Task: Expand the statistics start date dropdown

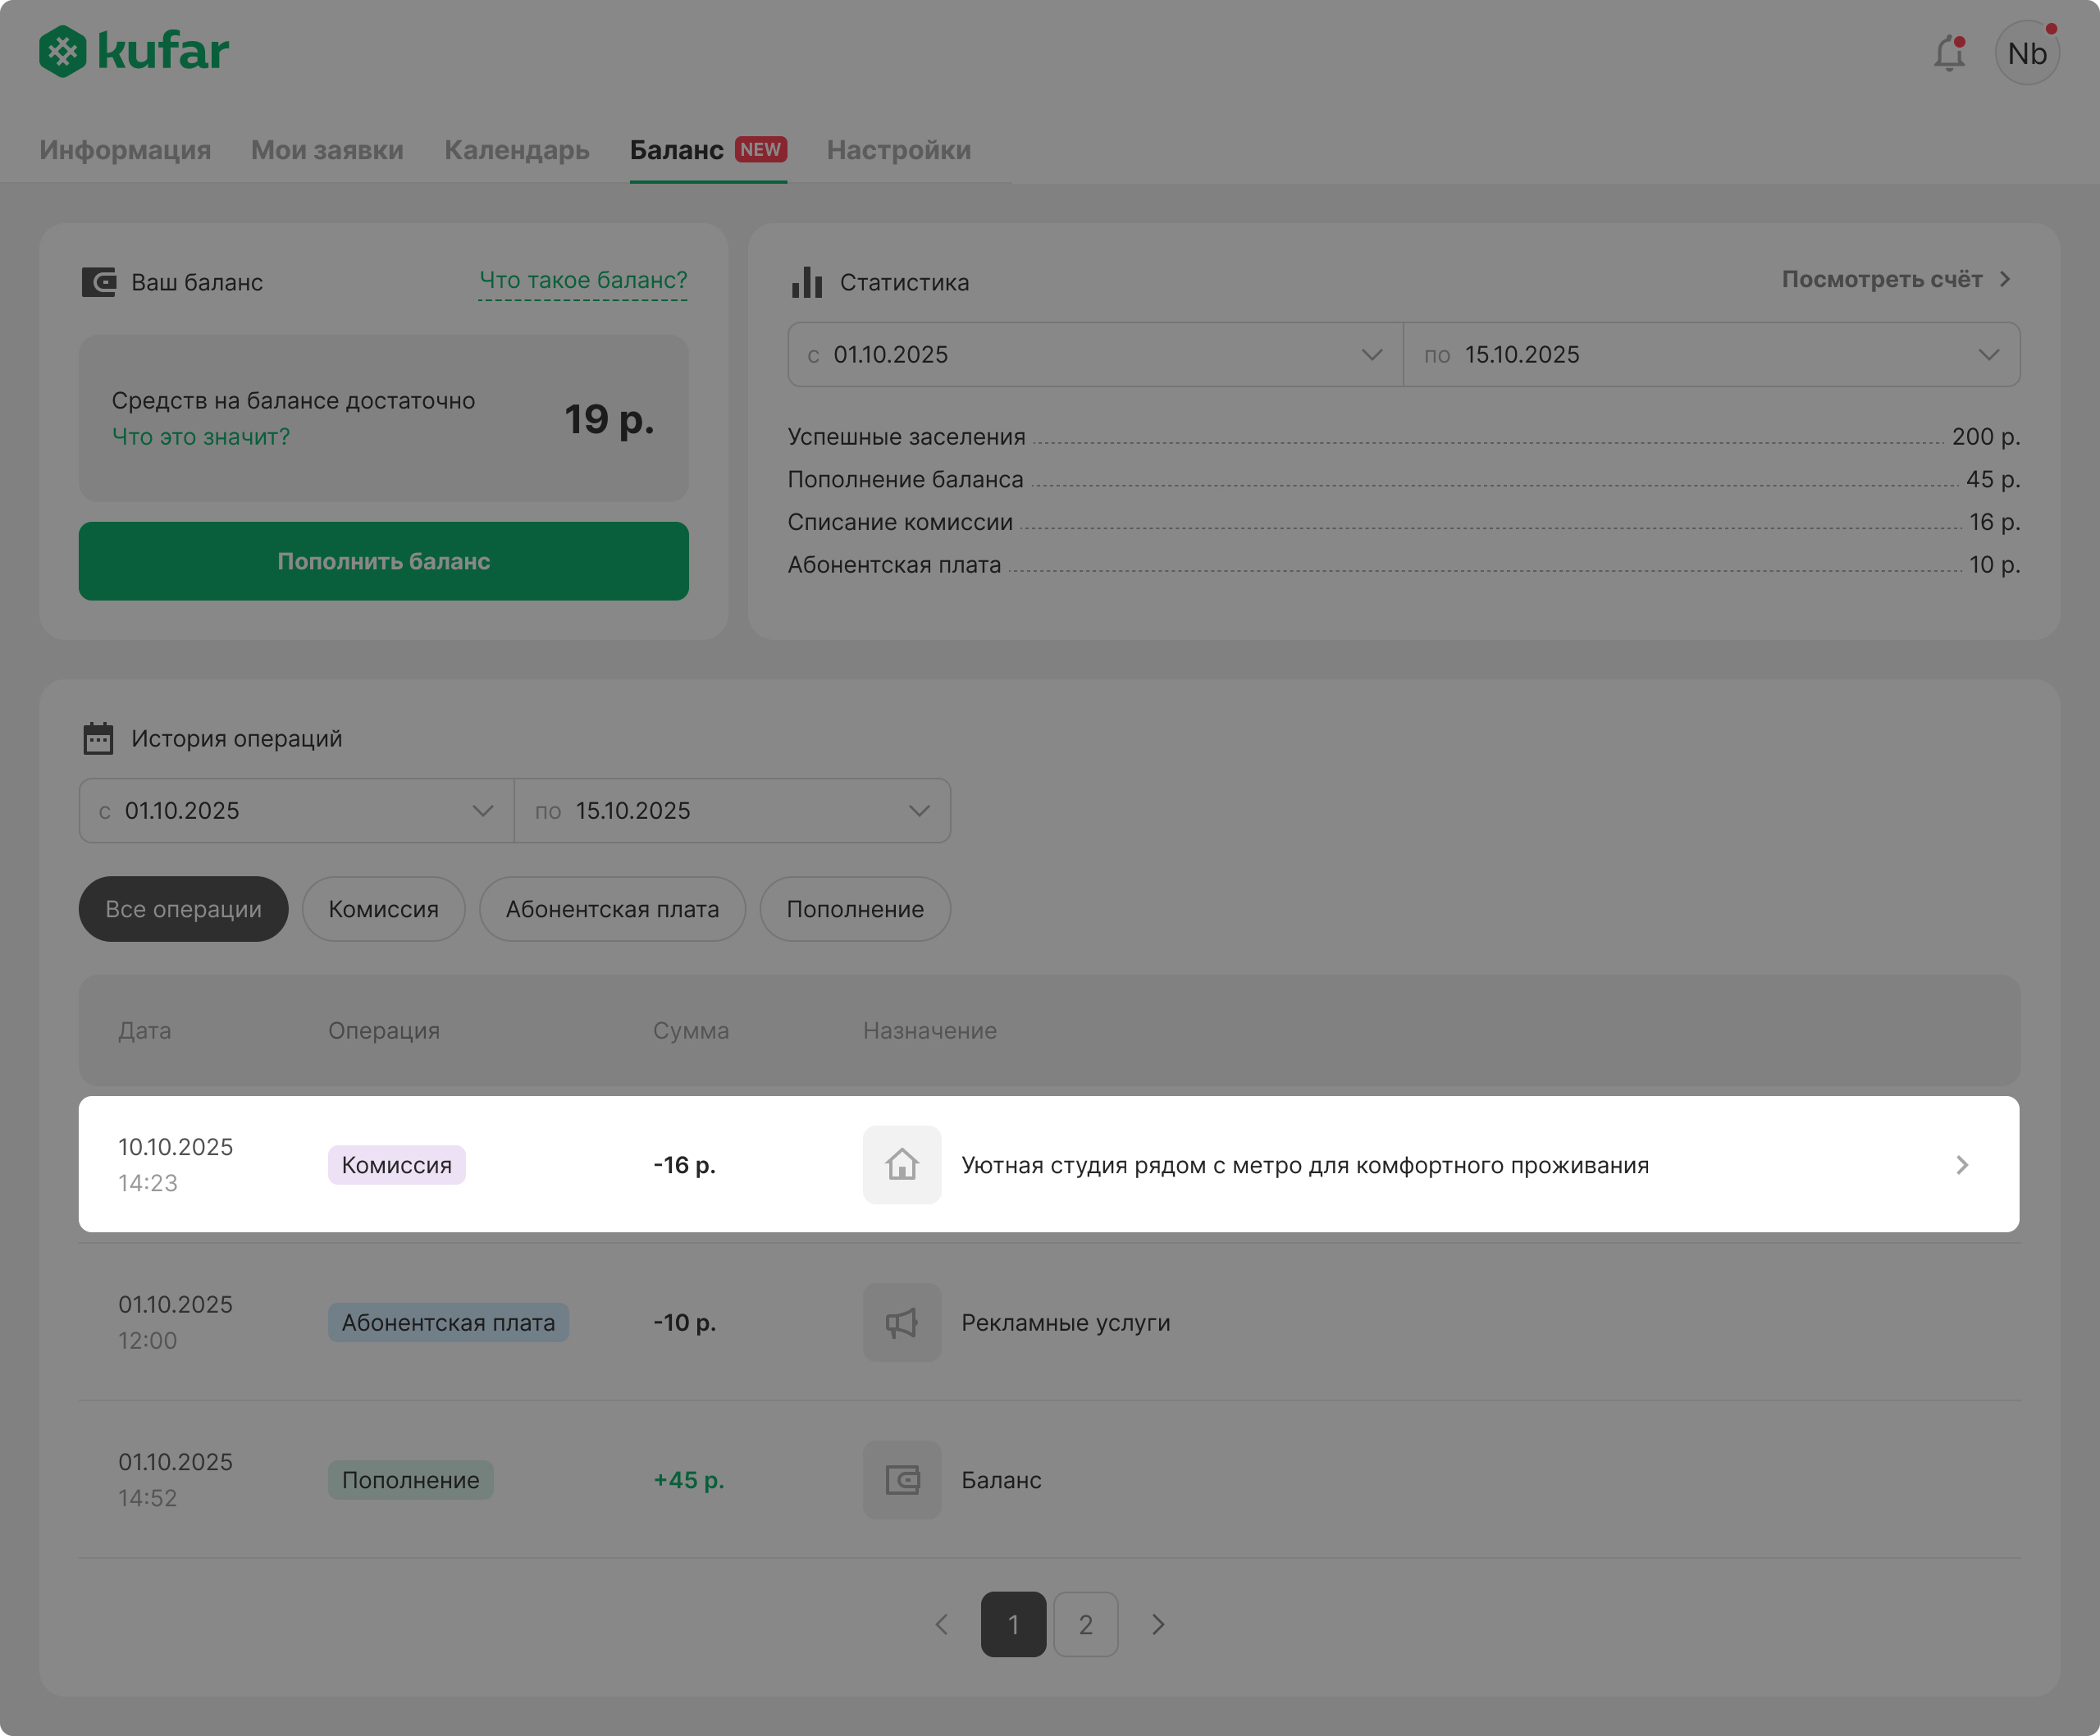Action: 1095,355
